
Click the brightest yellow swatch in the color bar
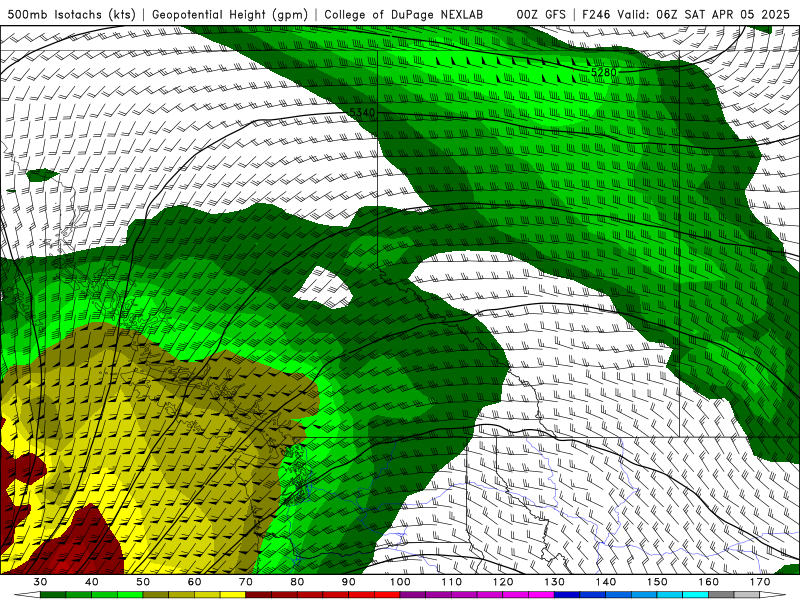(x=233, y=595)
